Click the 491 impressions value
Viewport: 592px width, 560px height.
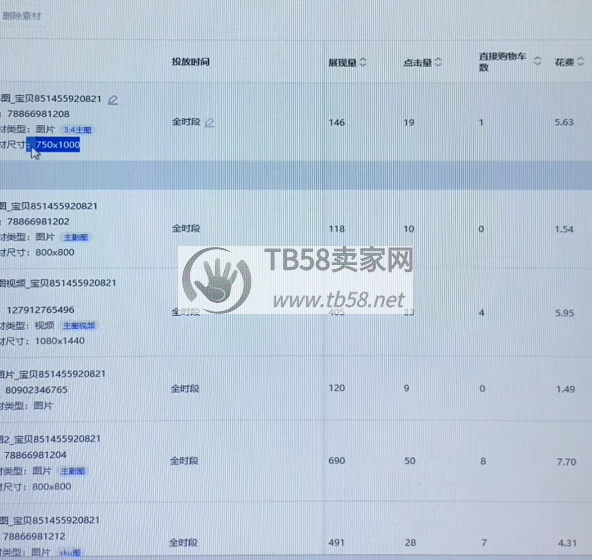pos(337,542)
